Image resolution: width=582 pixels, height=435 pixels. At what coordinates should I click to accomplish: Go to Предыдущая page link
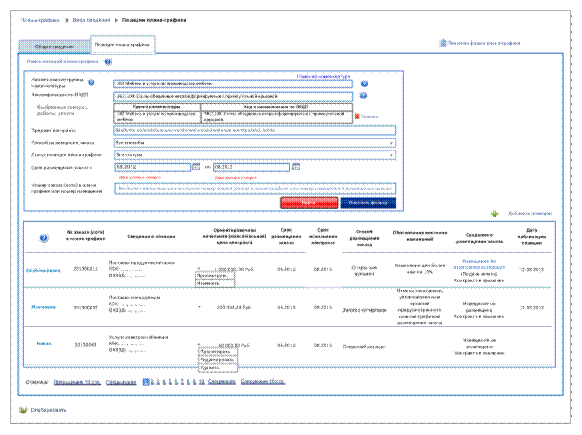pos(121,382)
